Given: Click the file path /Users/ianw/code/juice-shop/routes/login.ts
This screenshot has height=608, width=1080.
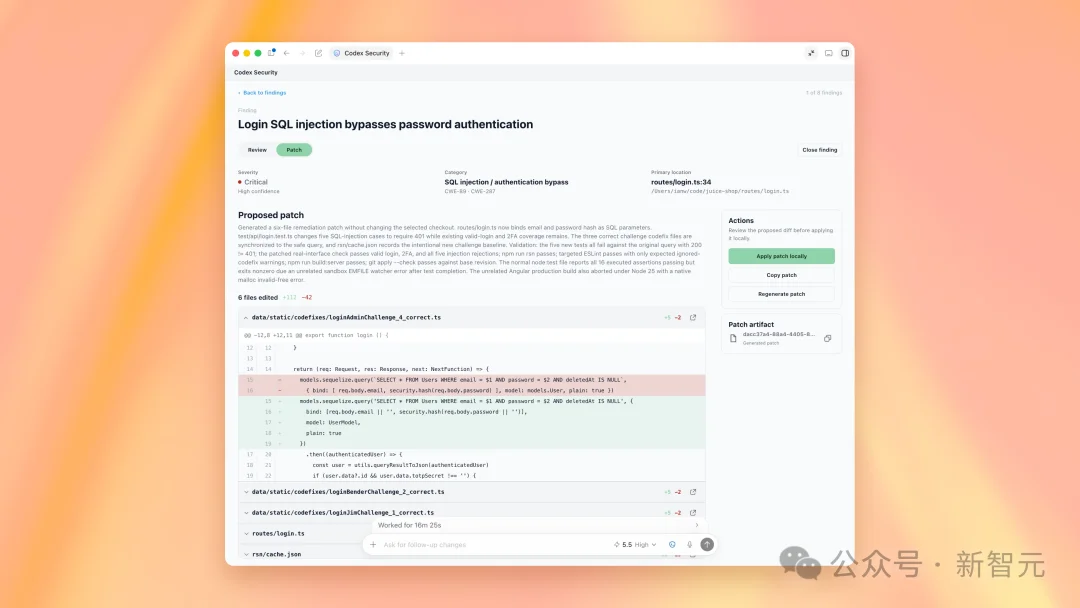Looking at the screenshot, I should (720, 191).
